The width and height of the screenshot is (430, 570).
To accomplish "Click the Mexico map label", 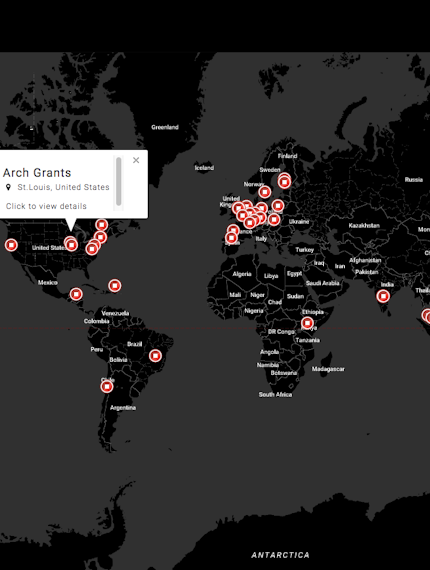I will (48, 282).
